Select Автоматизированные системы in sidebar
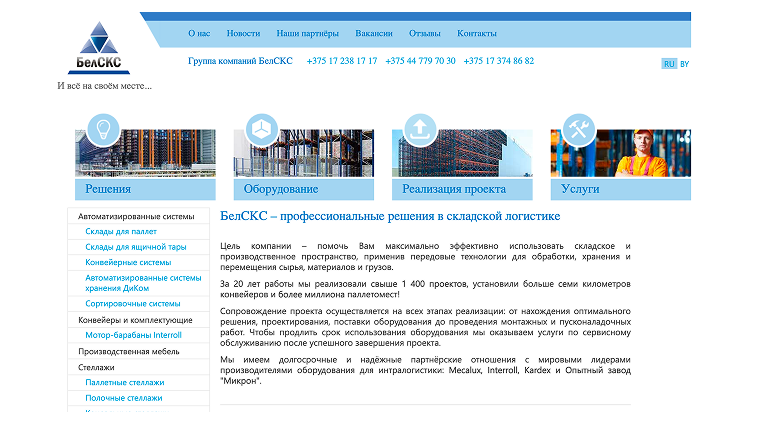Image resolution: width=757 pixels, height=424 pixels. (136, 216)
